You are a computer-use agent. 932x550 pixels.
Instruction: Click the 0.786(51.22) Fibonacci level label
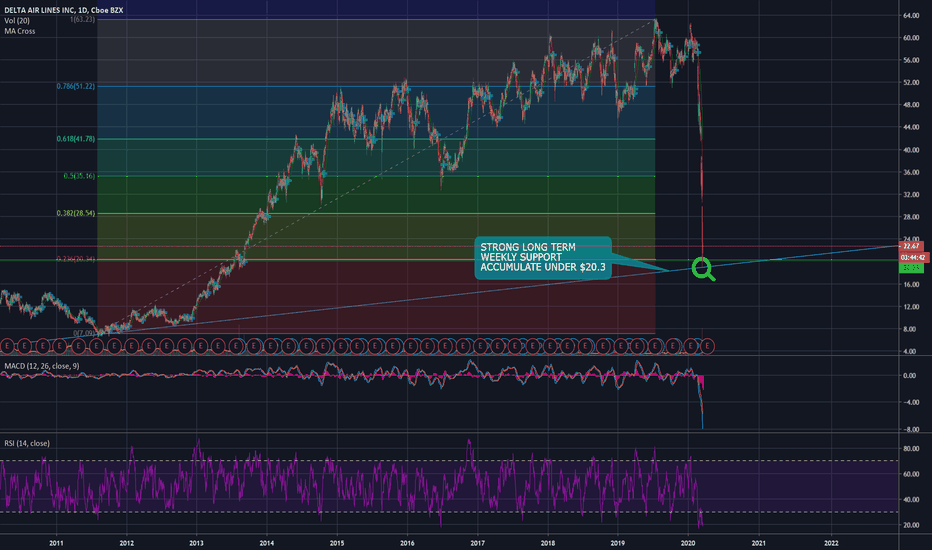[75, 86]
